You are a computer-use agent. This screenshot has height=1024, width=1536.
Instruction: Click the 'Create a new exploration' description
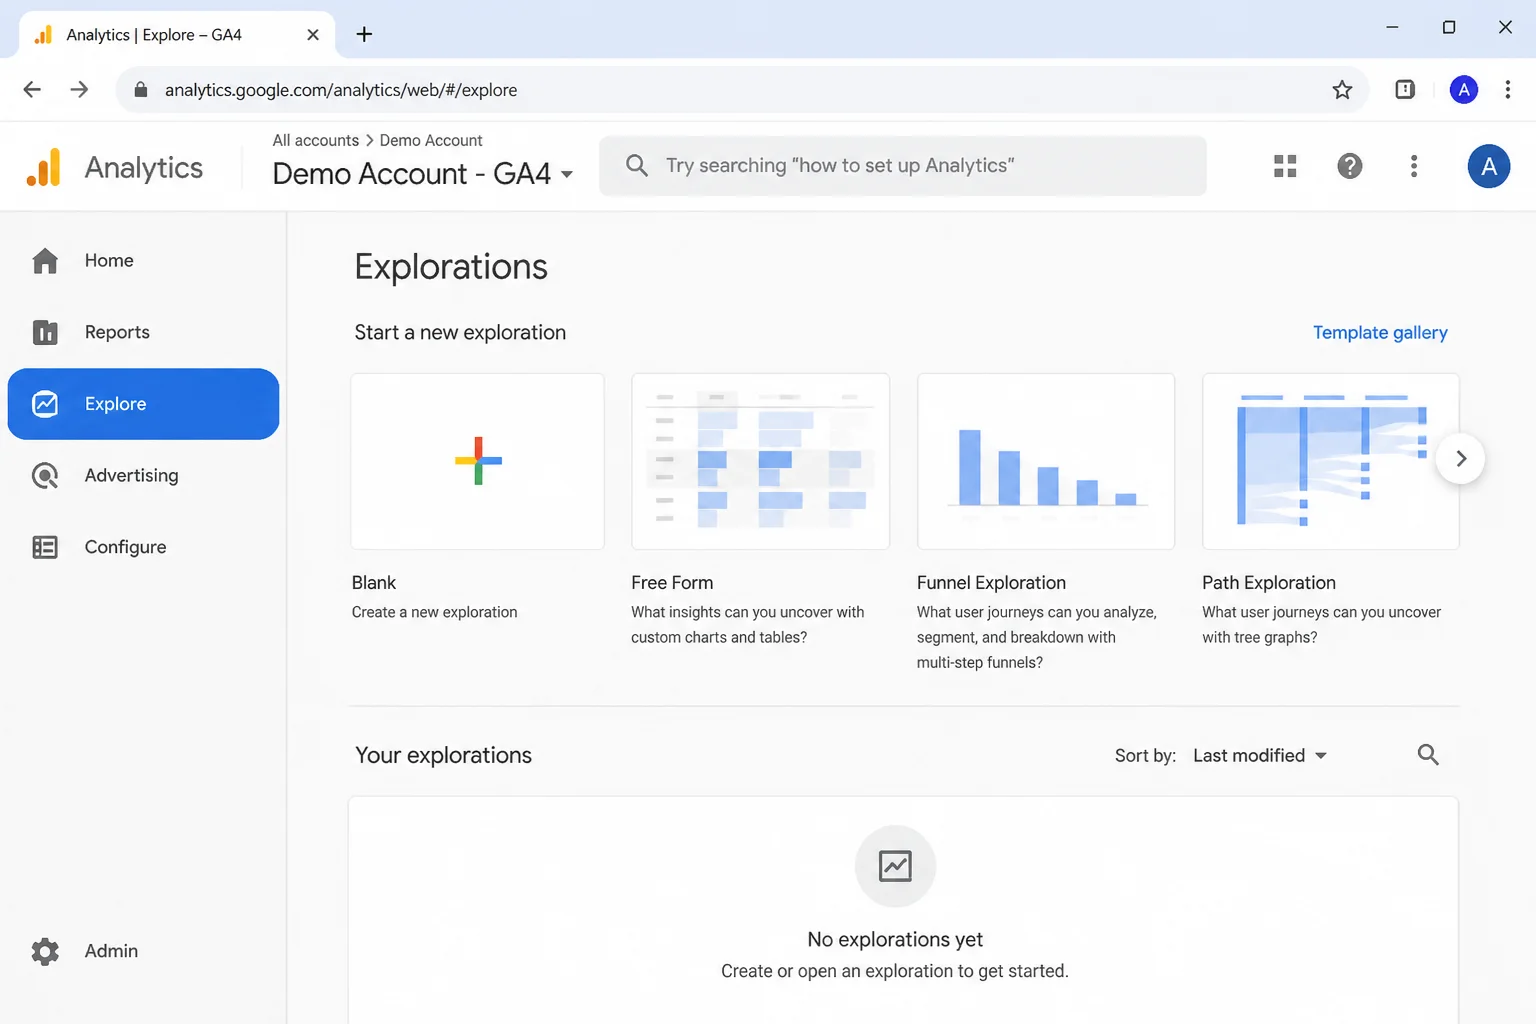[x=434, y=612]
